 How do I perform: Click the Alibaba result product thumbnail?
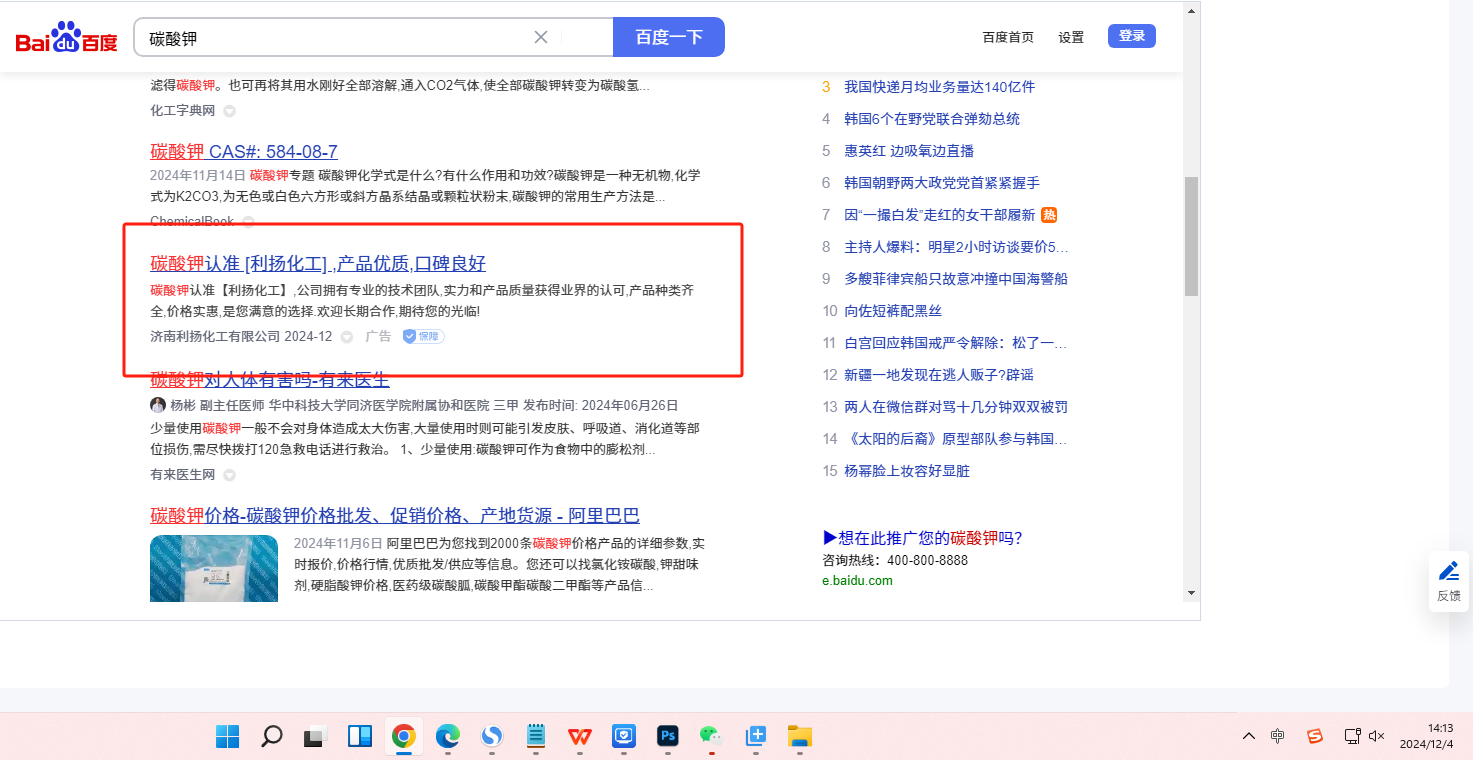pyautogui.click(x=214, y=568)
